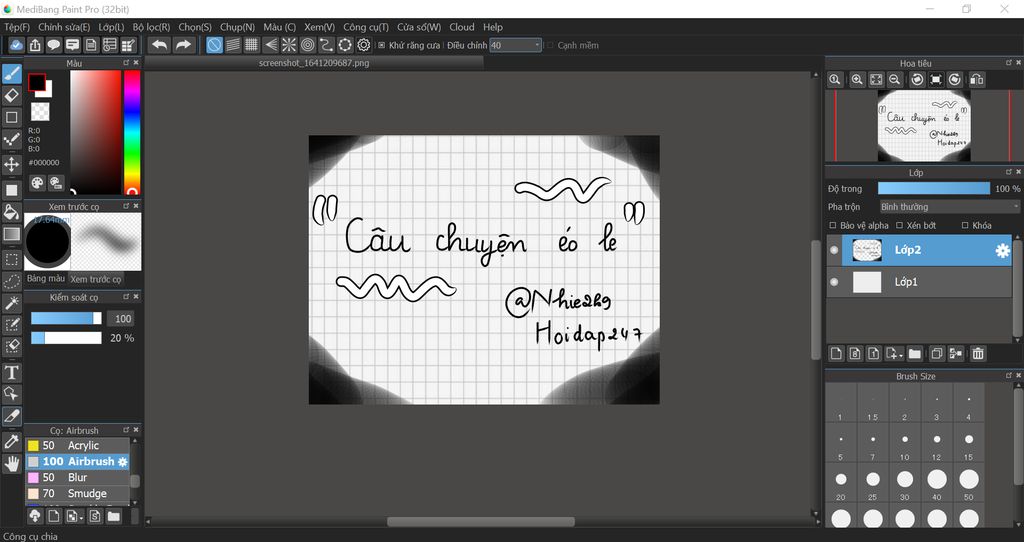Open the Bộ lọc(R) menu
The image size is (1024, 542).
tap(151, 27)
